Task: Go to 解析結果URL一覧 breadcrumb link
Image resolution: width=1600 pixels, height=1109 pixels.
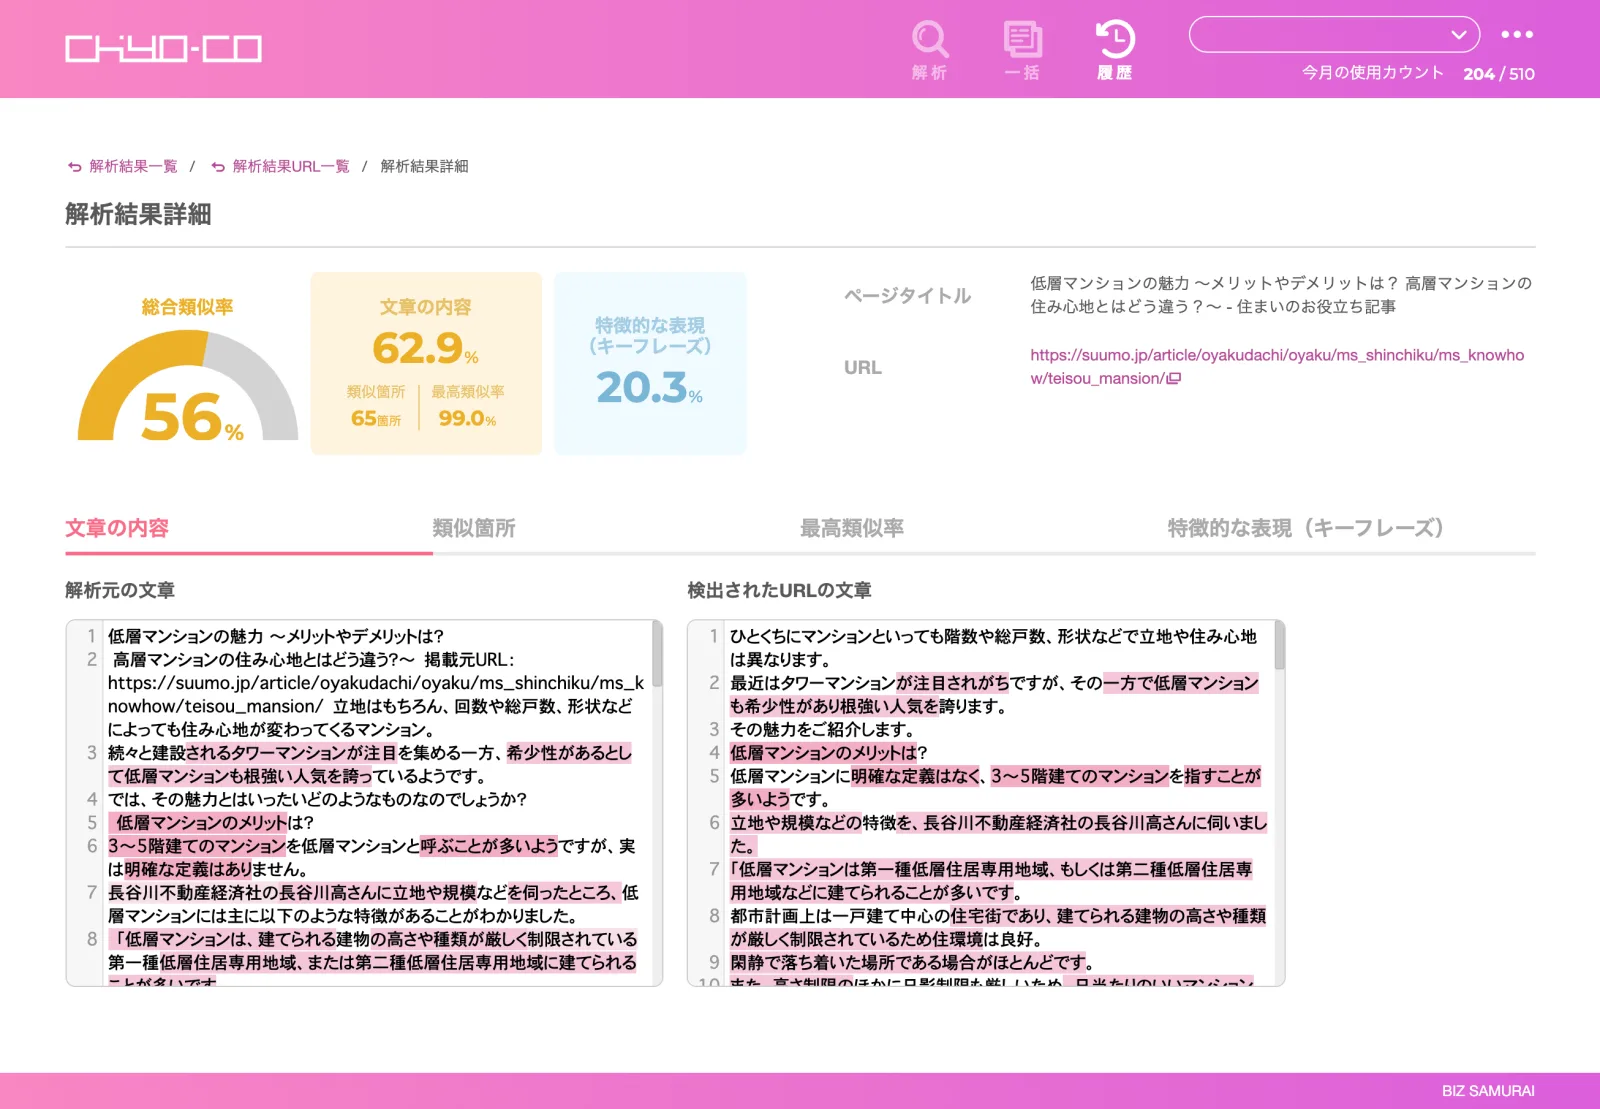Action: (291, 166)
